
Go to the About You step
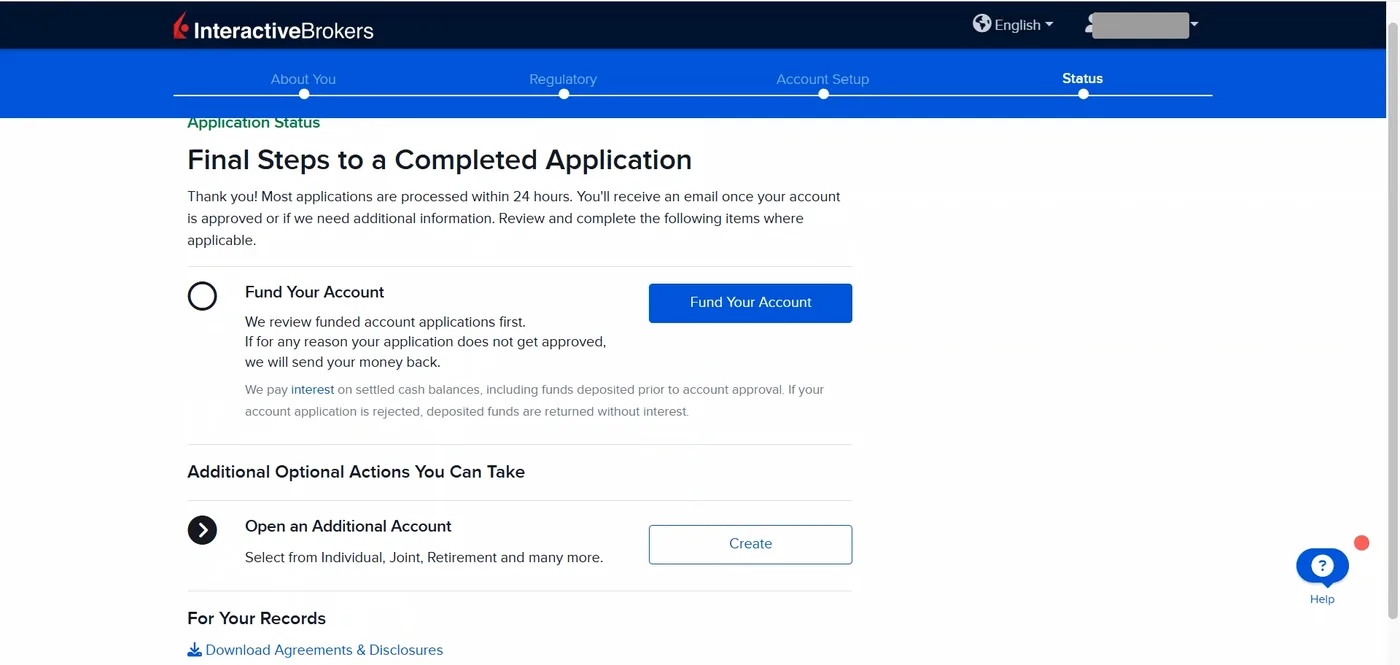303,79
